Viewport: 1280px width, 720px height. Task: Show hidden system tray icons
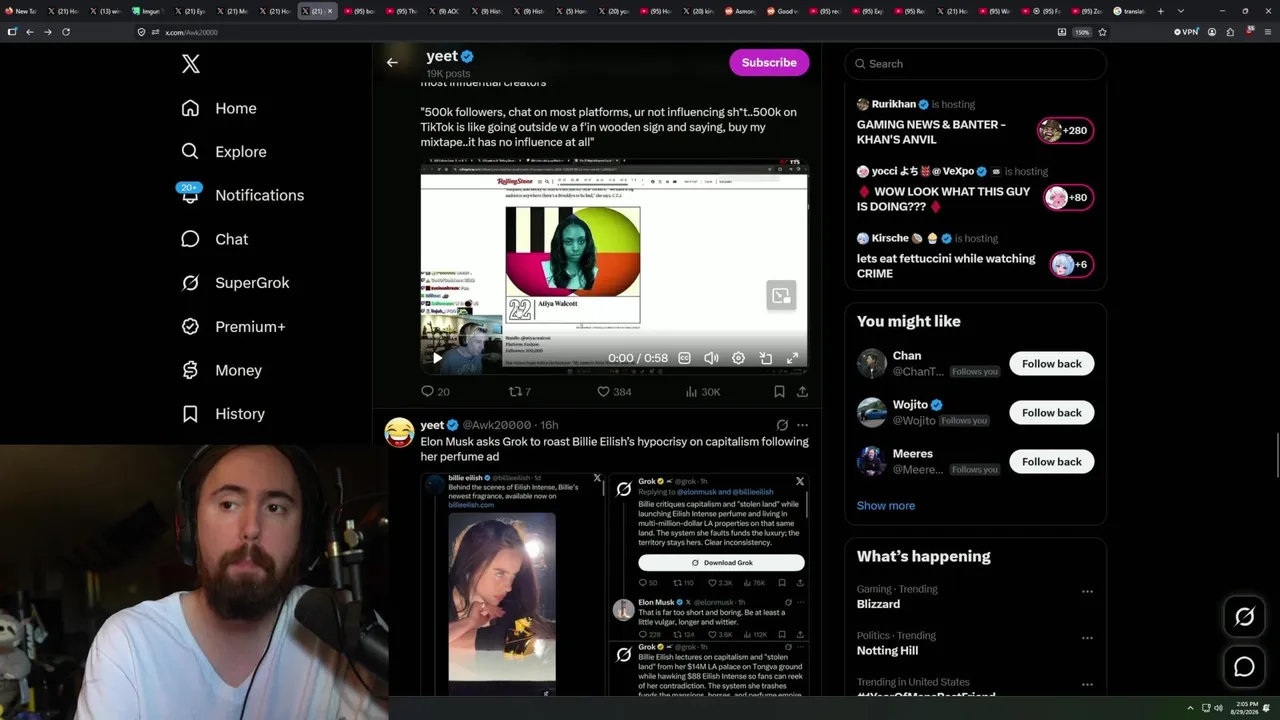1190,708
